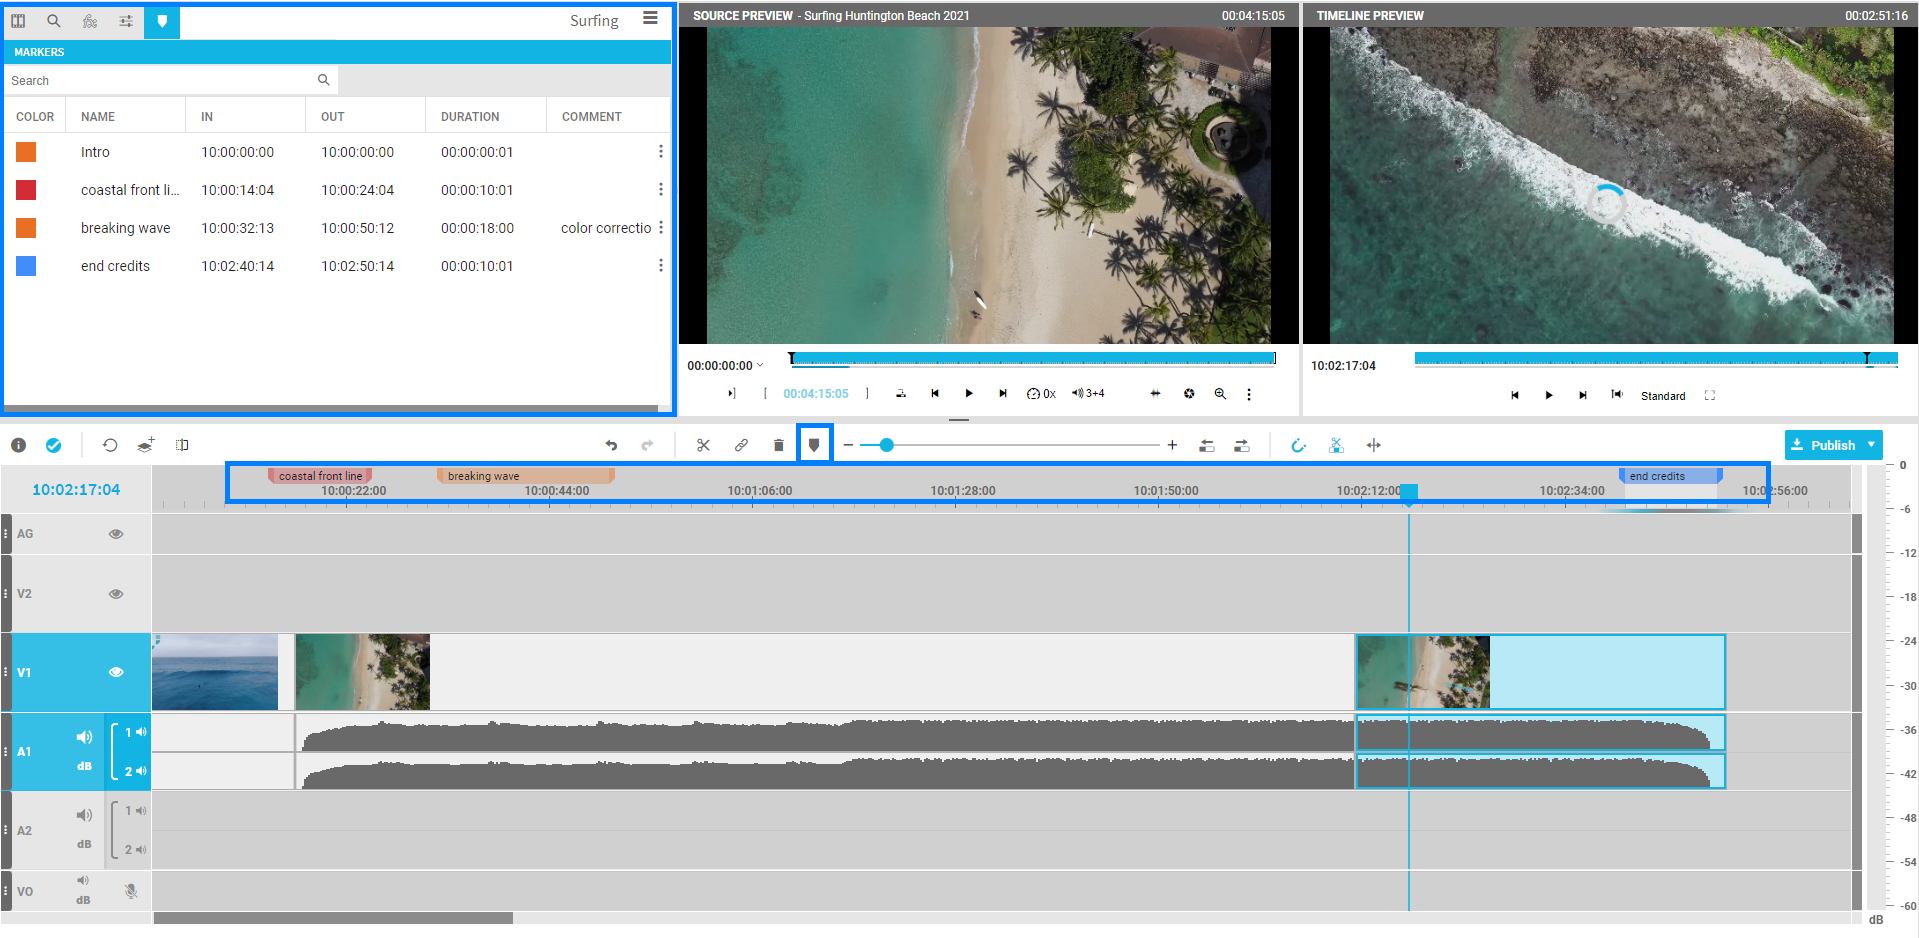Play the source preview video
The image size is (1919, 938).
(968, 394)
